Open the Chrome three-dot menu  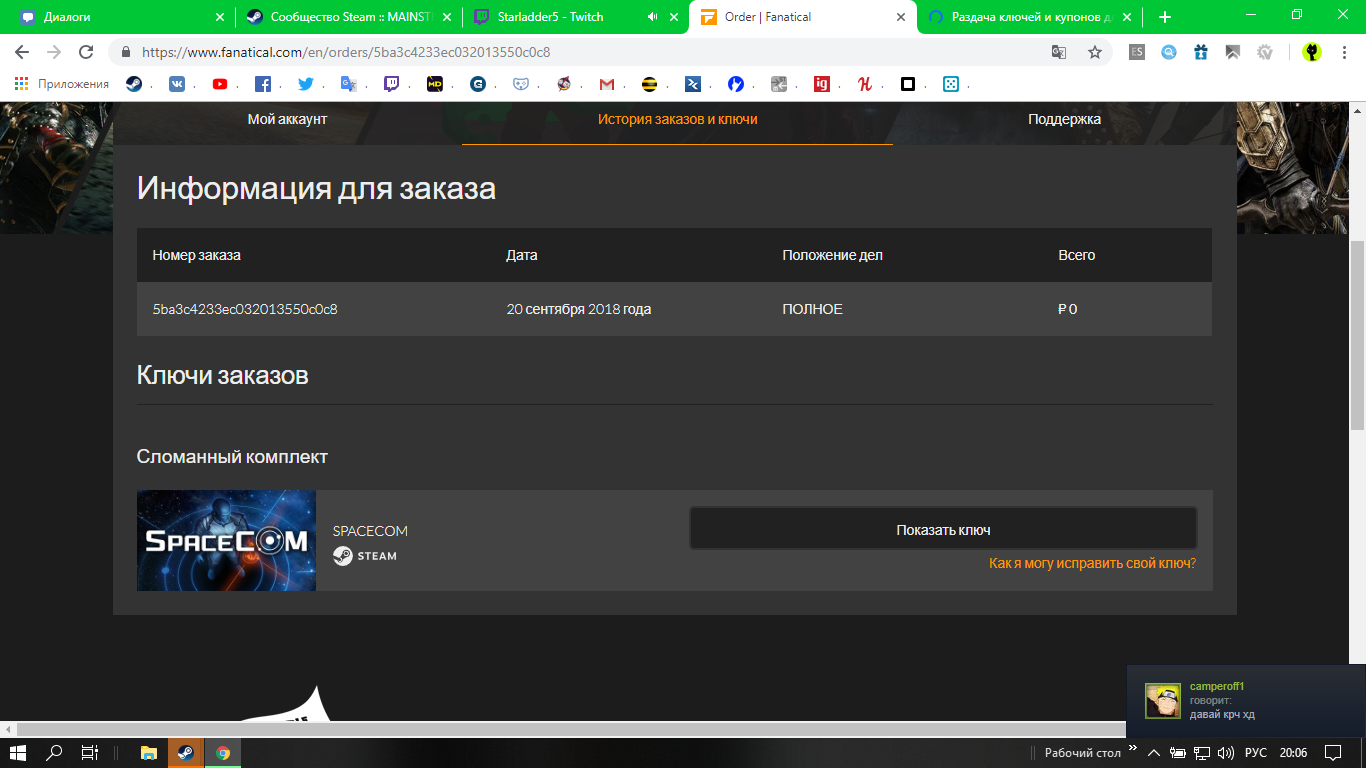click(1345, 52)
